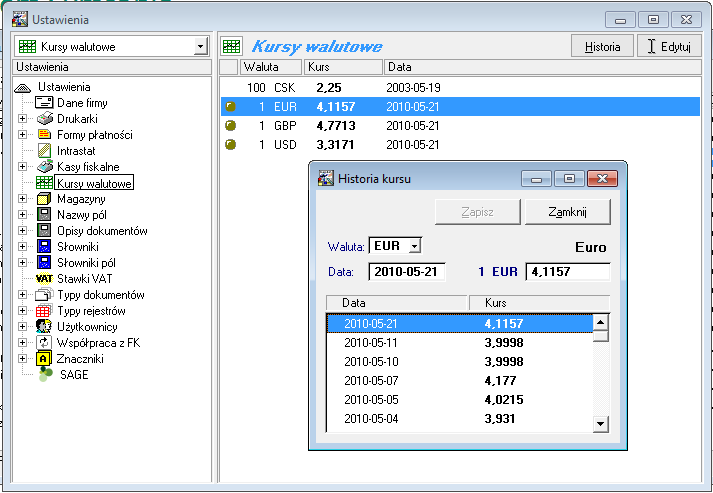Viewport: 713px width, 493px height.
Task: Click the Ustawiena root tree icon
Action: click(x=23, y=87)
